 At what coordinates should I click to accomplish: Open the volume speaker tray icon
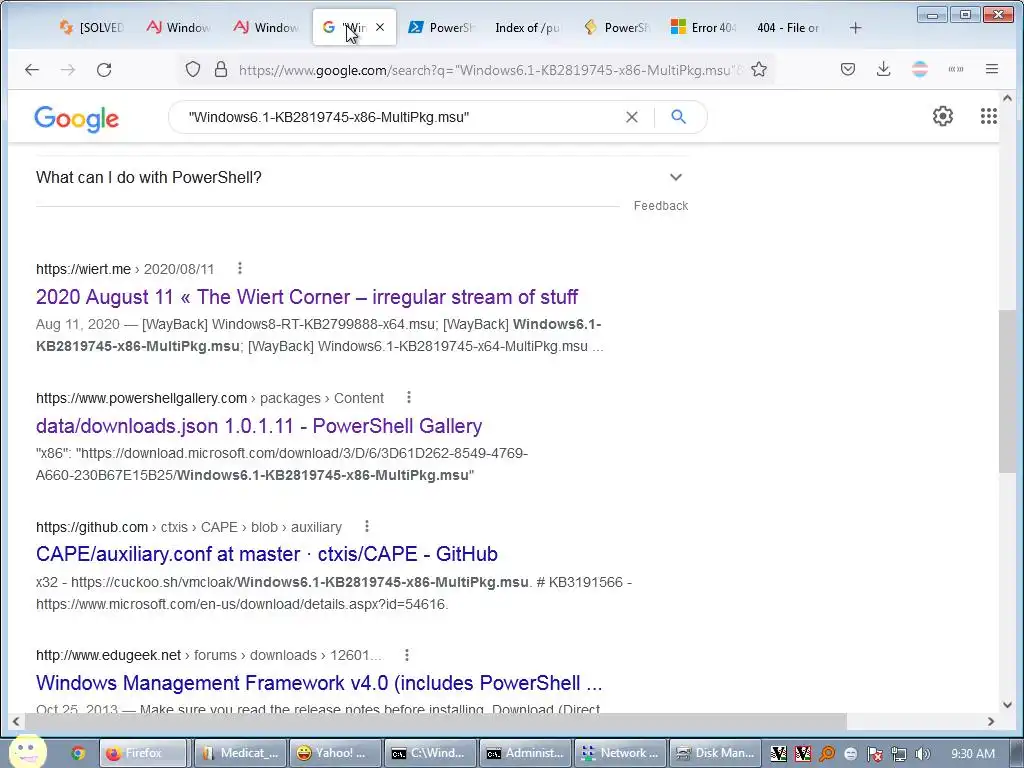pyautogui.click(x=923, y=754)
